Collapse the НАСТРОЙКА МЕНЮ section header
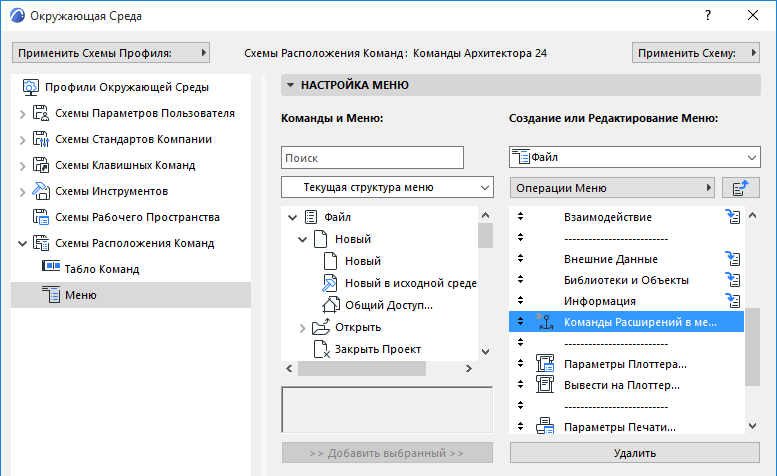 point(291,85)
